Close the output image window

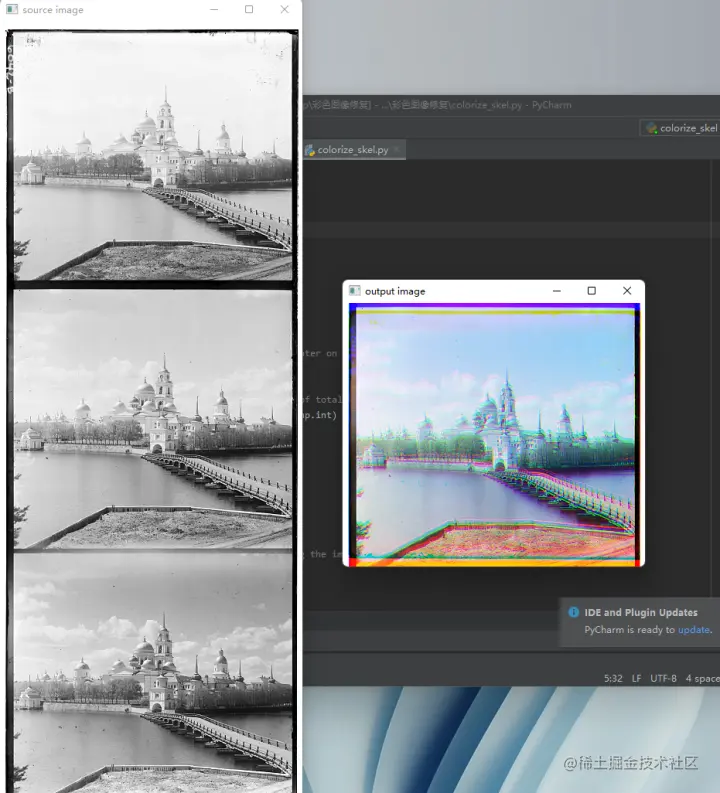pos(627,291)
